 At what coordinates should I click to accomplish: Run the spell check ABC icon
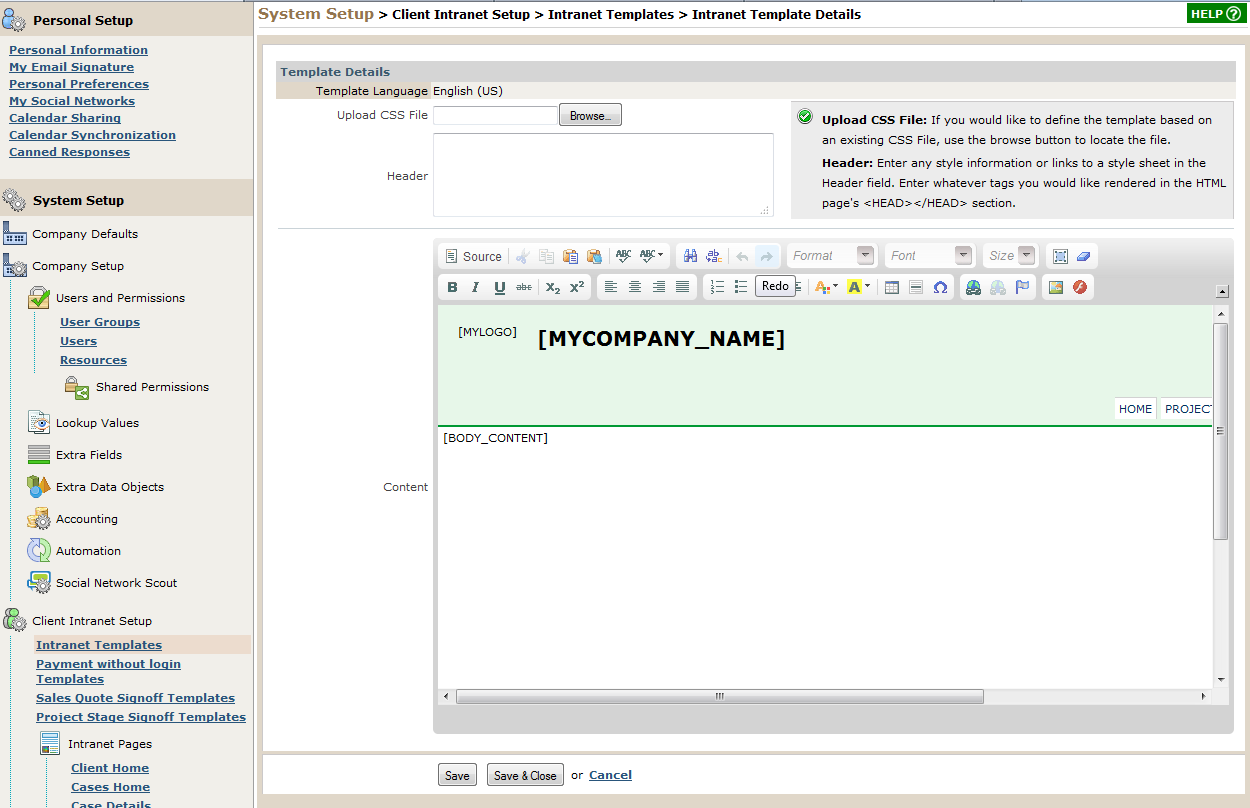[624, 256]
